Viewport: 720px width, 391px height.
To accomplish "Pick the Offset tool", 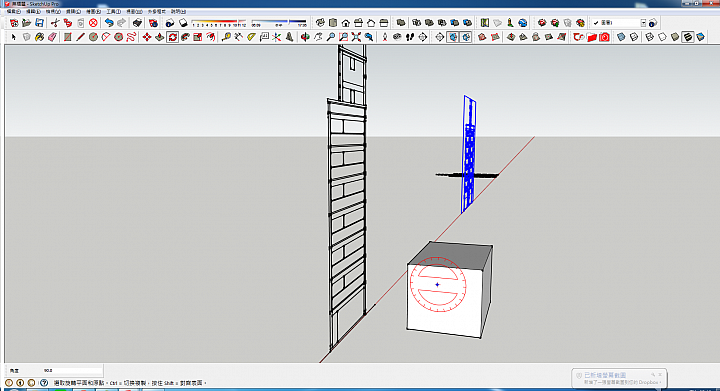I will click(211, 37).
